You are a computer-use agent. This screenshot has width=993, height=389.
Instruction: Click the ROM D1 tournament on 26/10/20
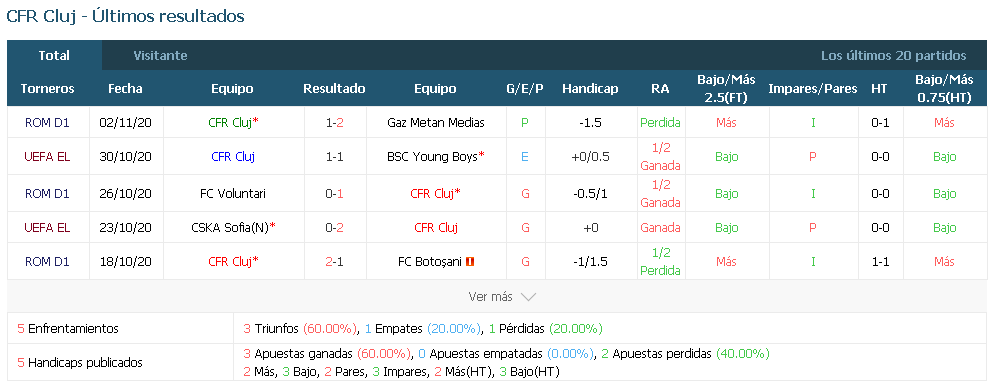point(47,193)
